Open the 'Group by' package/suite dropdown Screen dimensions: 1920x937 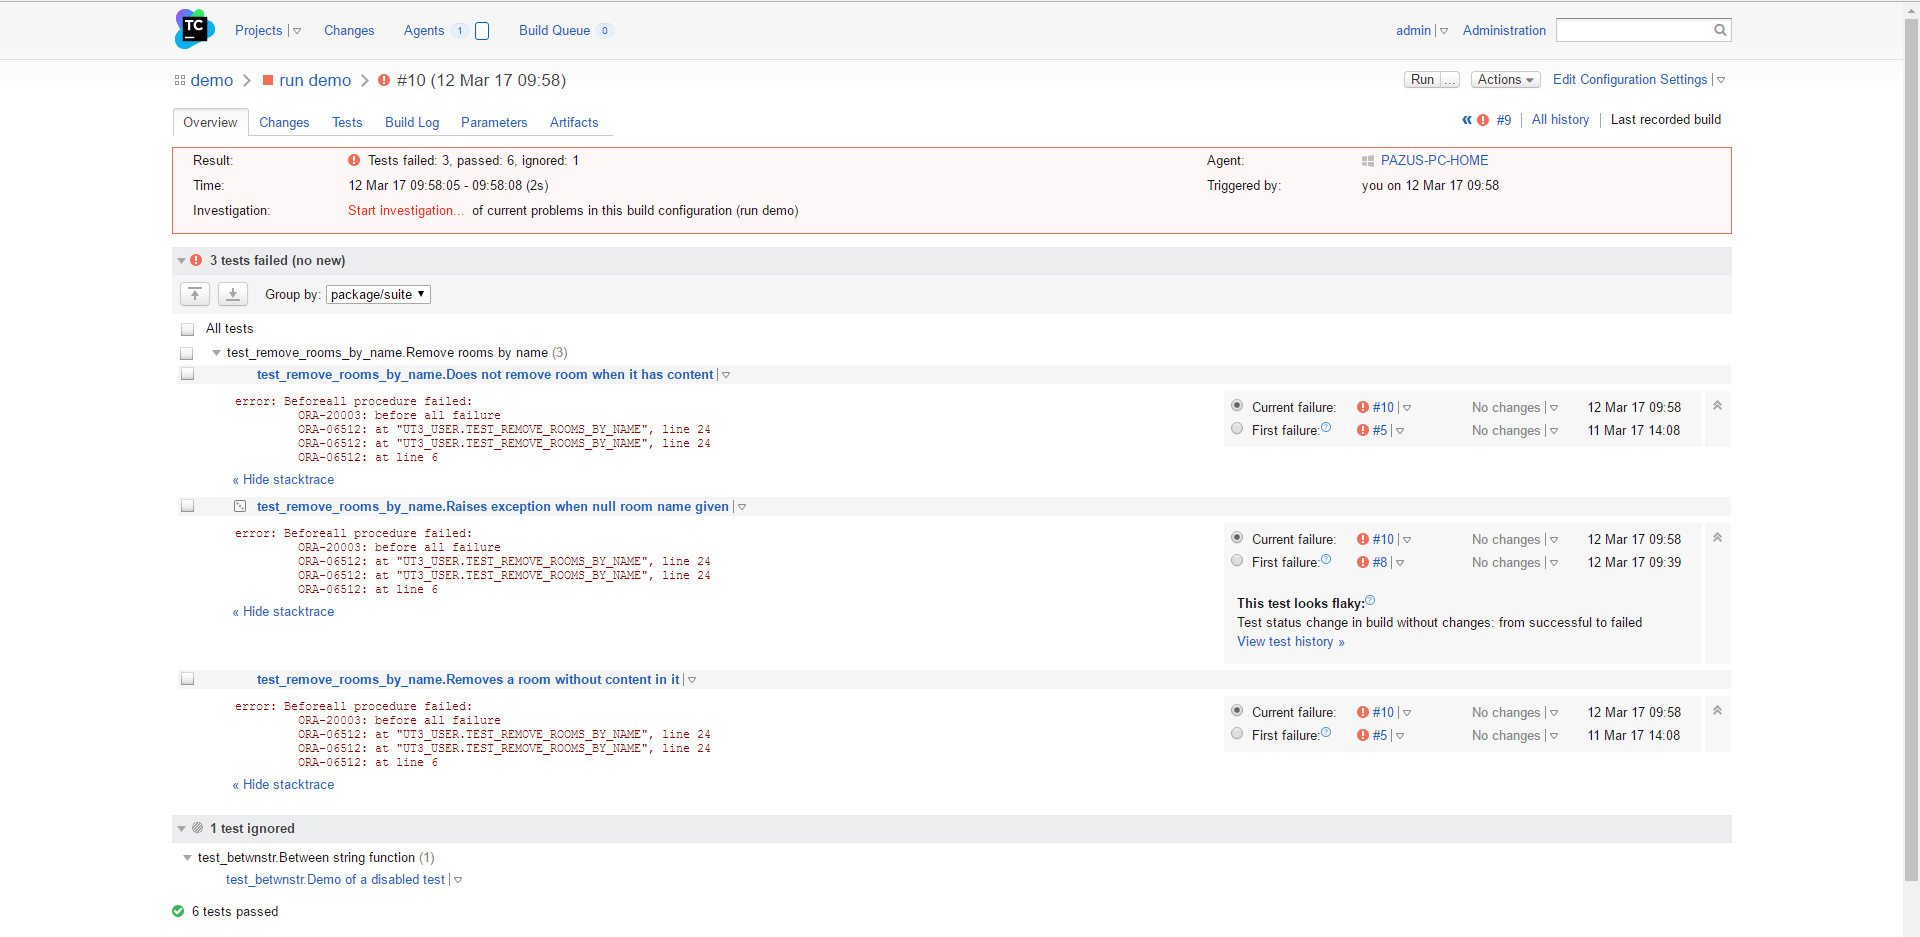pos(377,294)
